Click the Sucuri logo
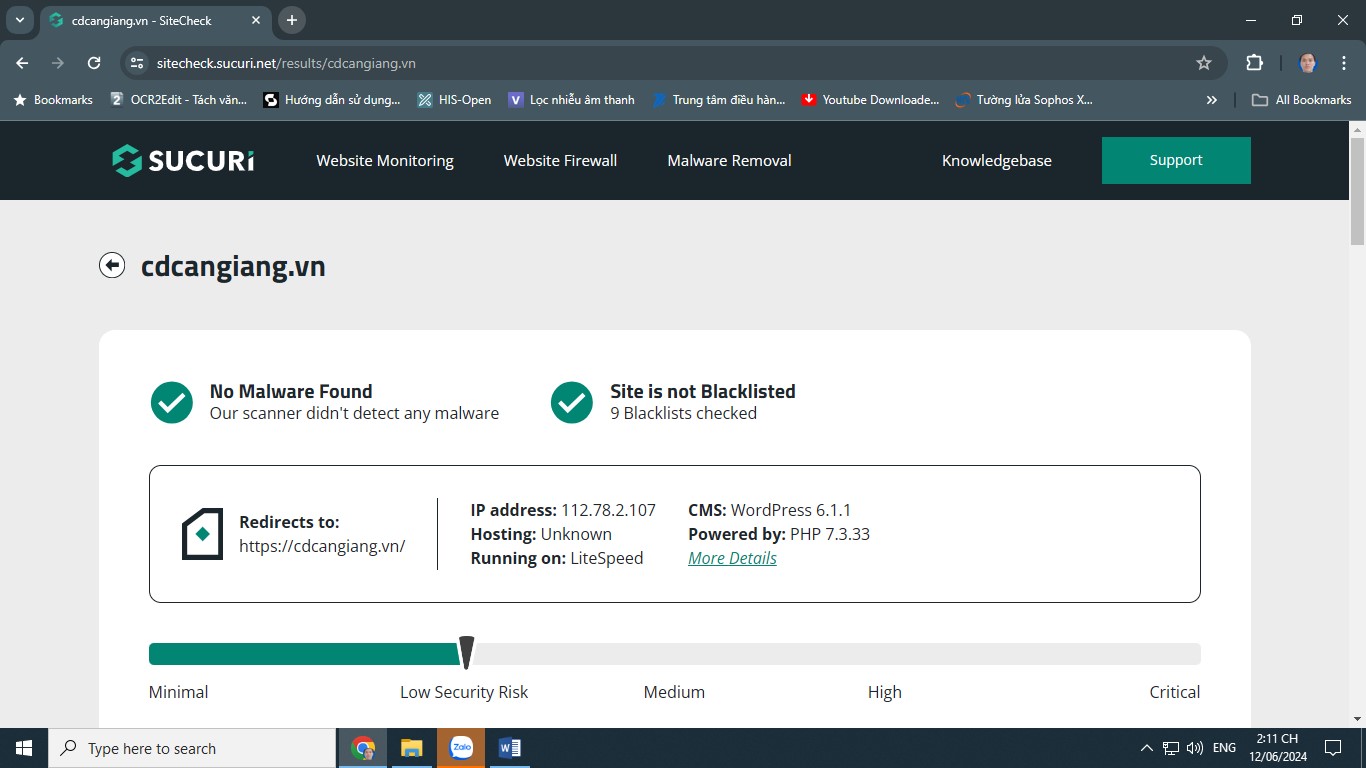The height and width of the screenshot is (768, 1366). click(183, 160)
